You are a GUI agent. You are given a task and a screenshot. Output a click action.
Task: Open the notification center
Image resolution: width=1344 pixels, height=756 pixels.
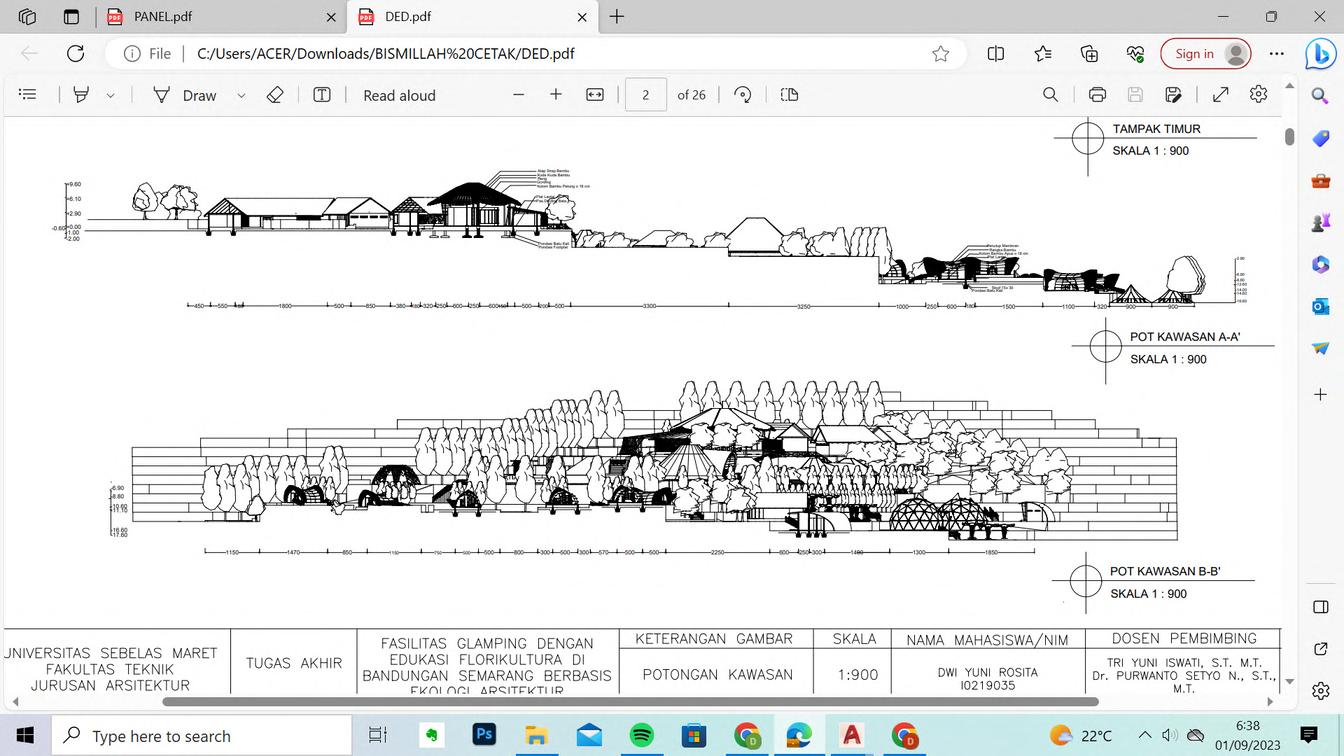point(1309,736)
